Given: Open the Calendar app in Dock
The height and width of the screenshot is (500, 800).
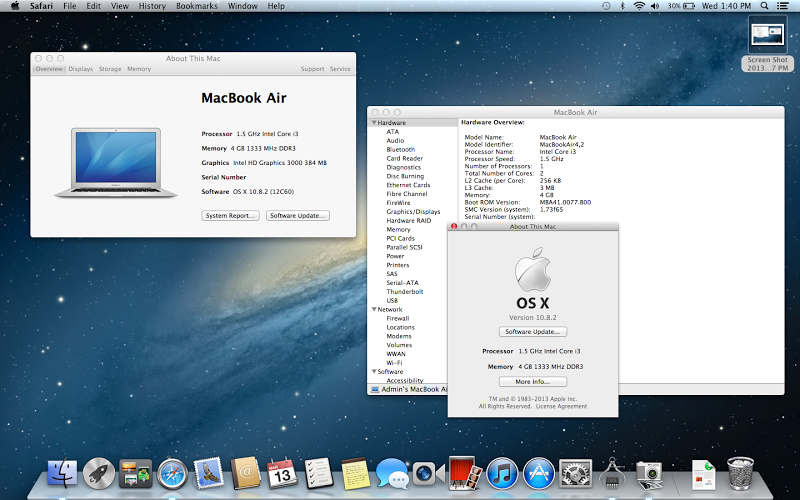Looking at the screenshot, I should pos(282,472).
